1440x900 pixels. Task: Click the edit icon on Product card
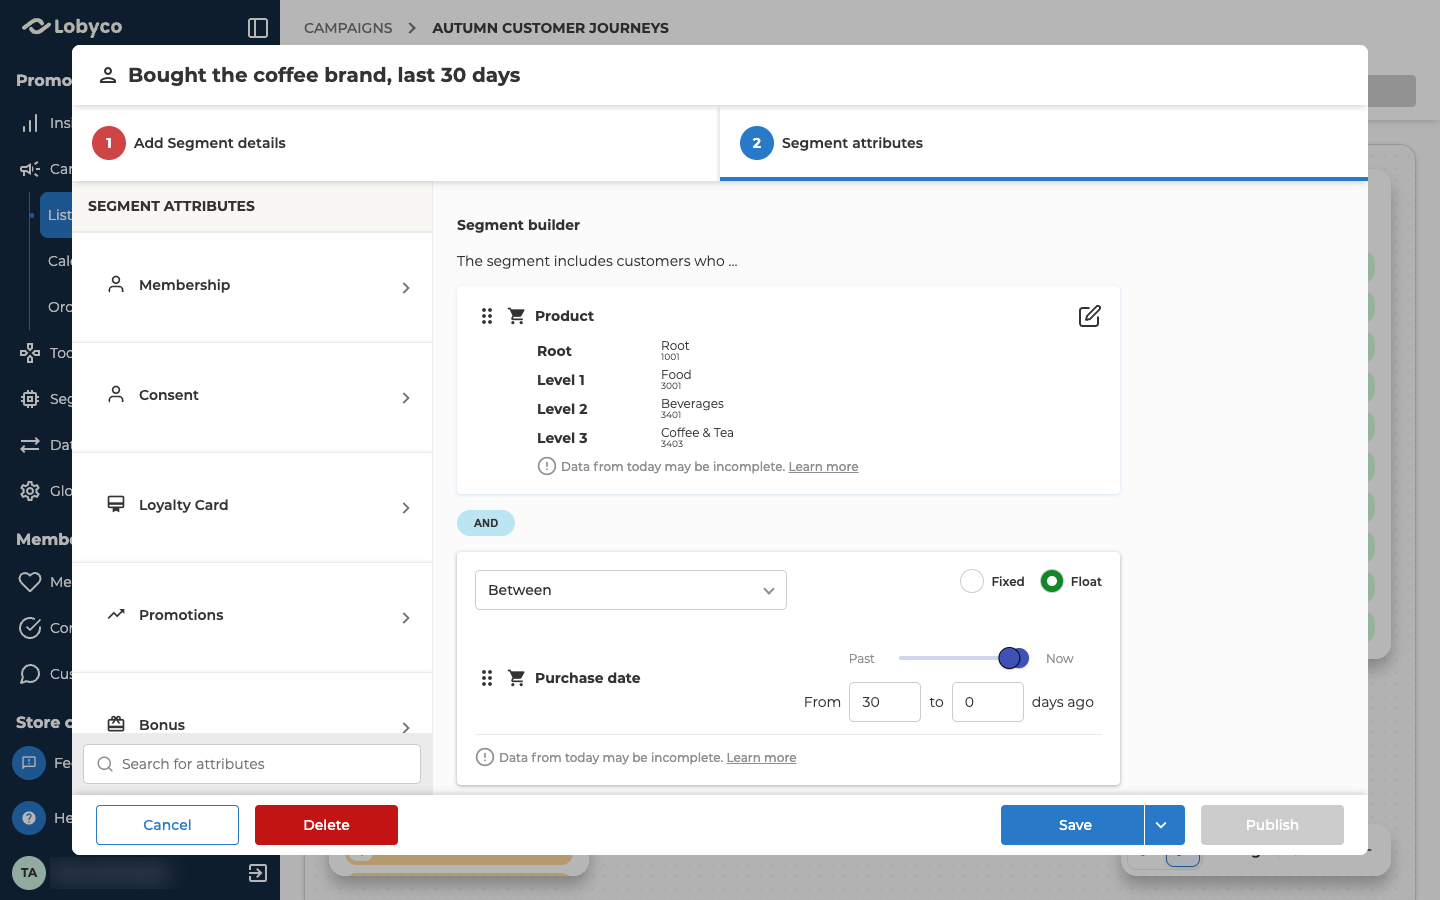point(1090,316)
